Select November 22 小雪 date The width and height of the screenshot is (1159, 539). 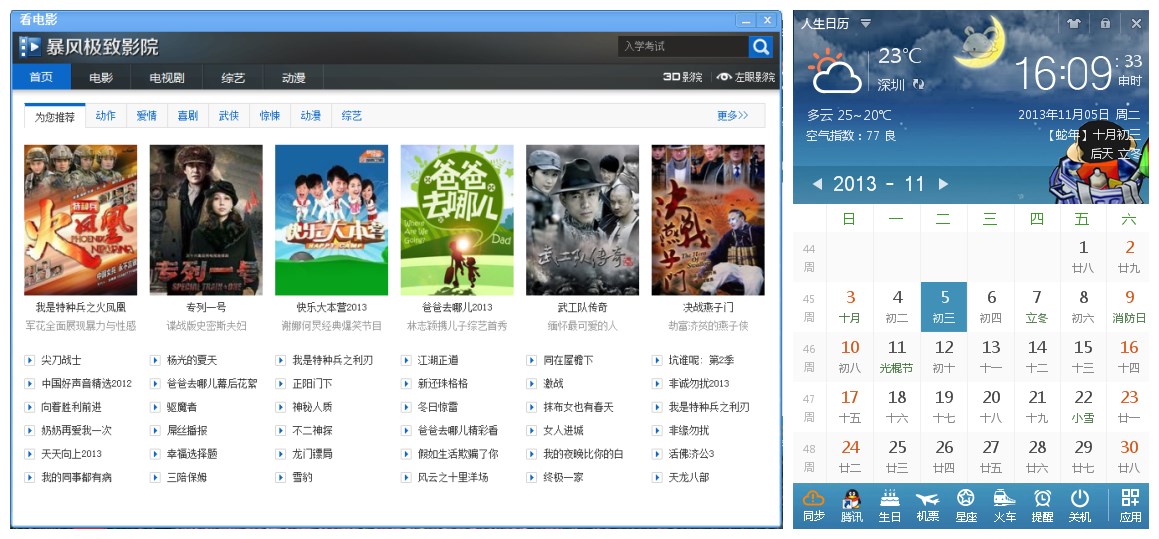(1083, 407)
